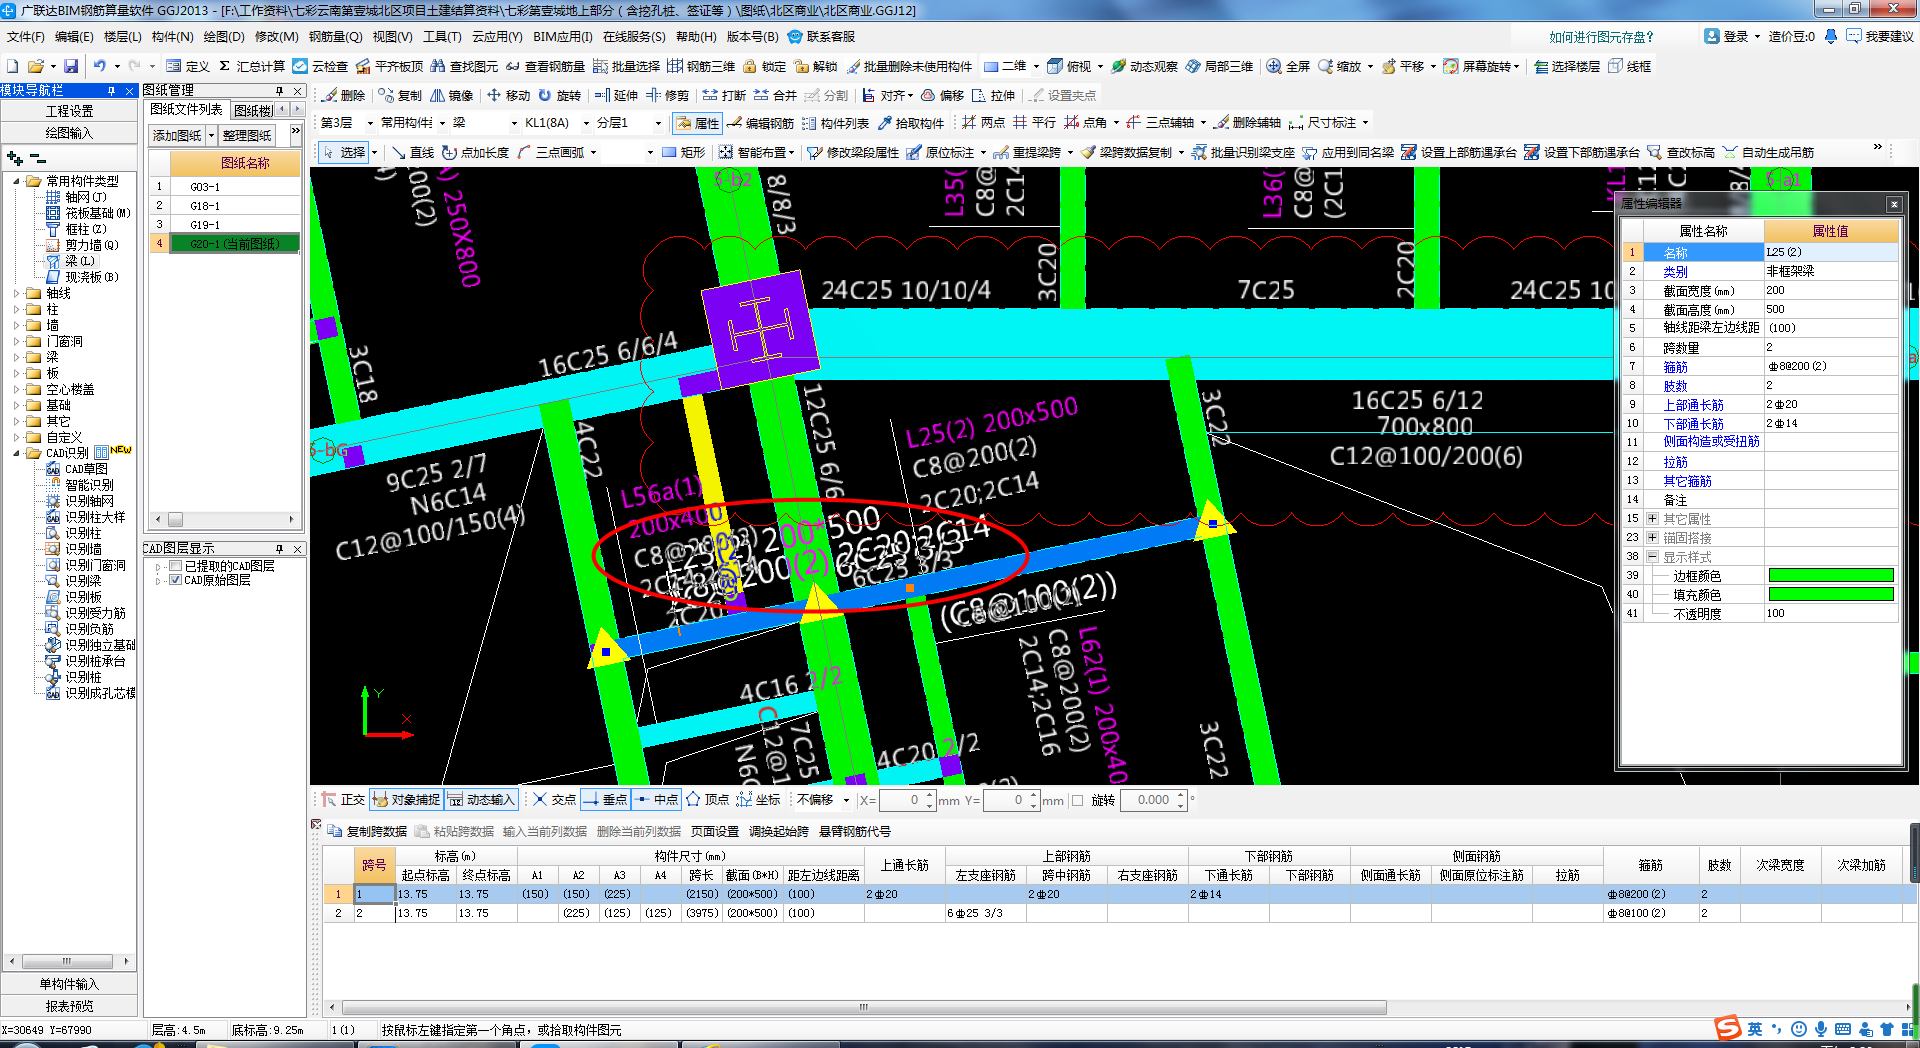
Task: Select the 删除 delete tool
Action: click(x=344, y=95)
